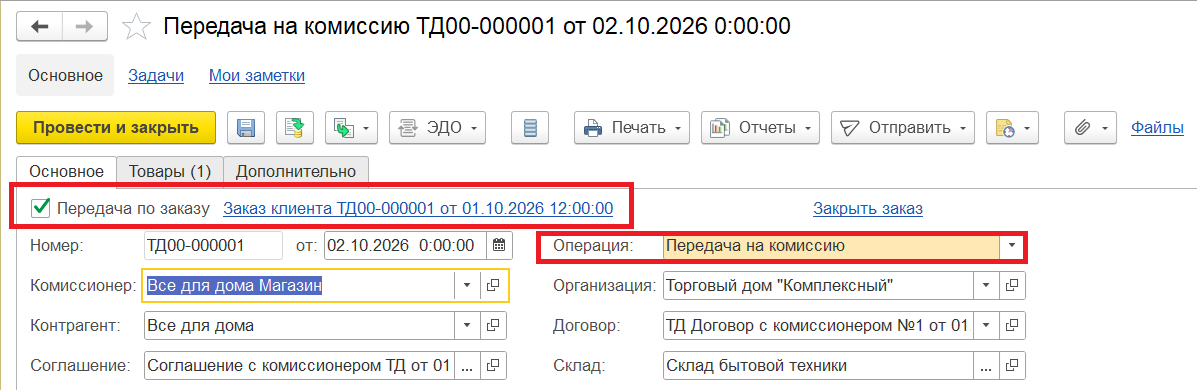Screen dimensions: 1197x390
Task: Add document to favorites with star icon
Action: tap(137, 27)
